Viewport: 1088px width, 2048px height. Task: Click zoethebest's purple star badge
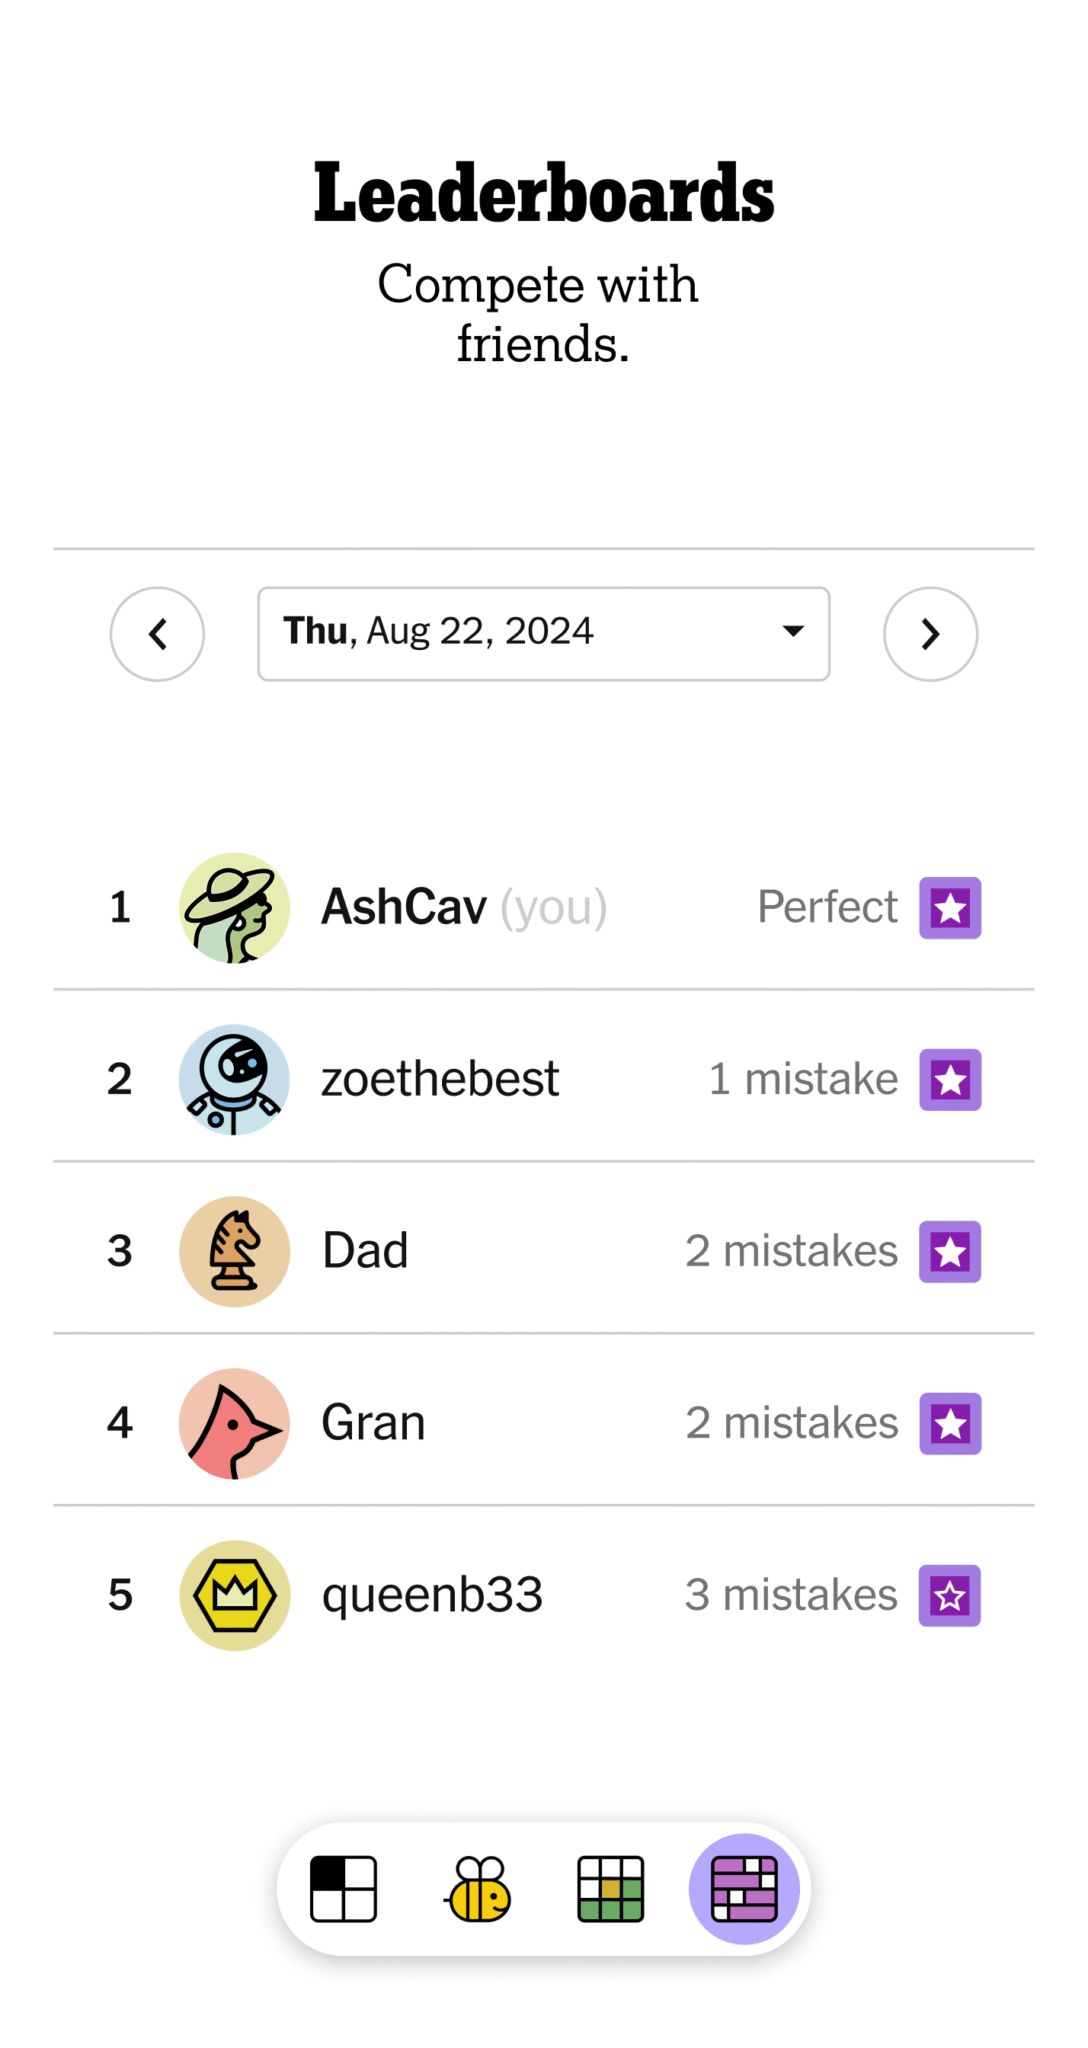[x=950, y=1080]
